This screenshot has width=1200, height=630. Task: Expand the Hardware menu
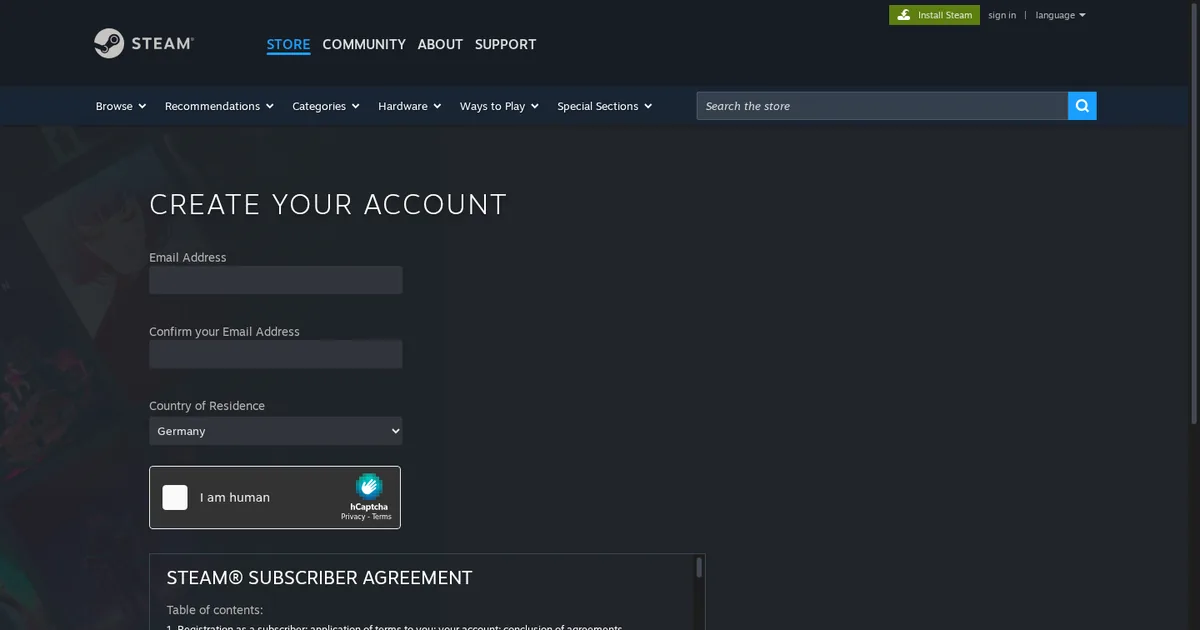point(410,106)
